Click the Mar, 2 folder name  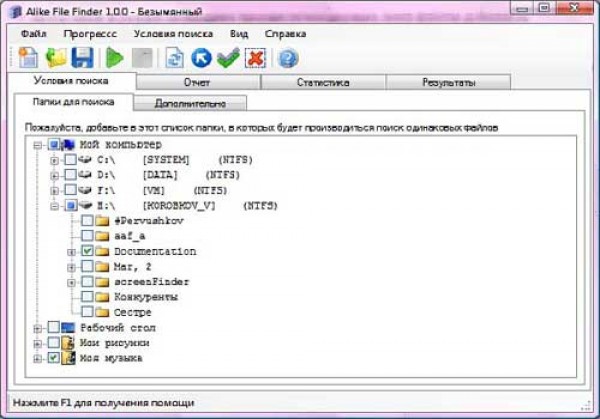coord(132,267)
